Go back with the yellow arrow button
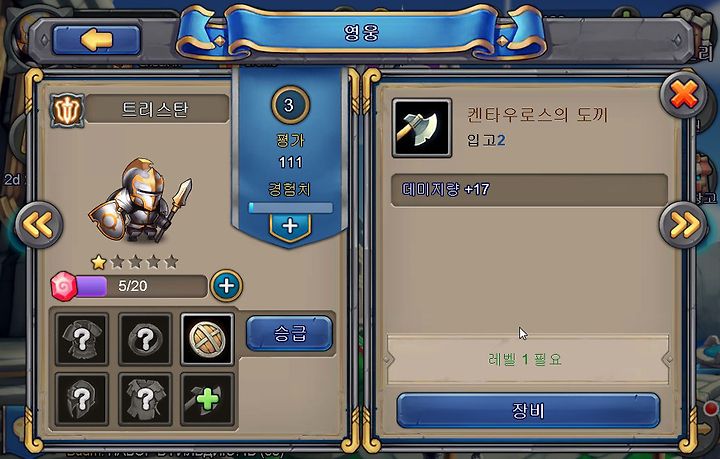The image size is (720, 459). click(x=96, y=40)
